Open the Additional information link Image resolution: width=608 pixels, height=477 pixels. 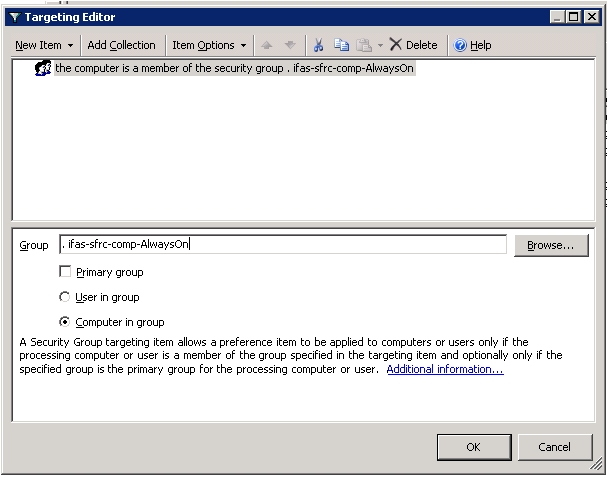445,369
